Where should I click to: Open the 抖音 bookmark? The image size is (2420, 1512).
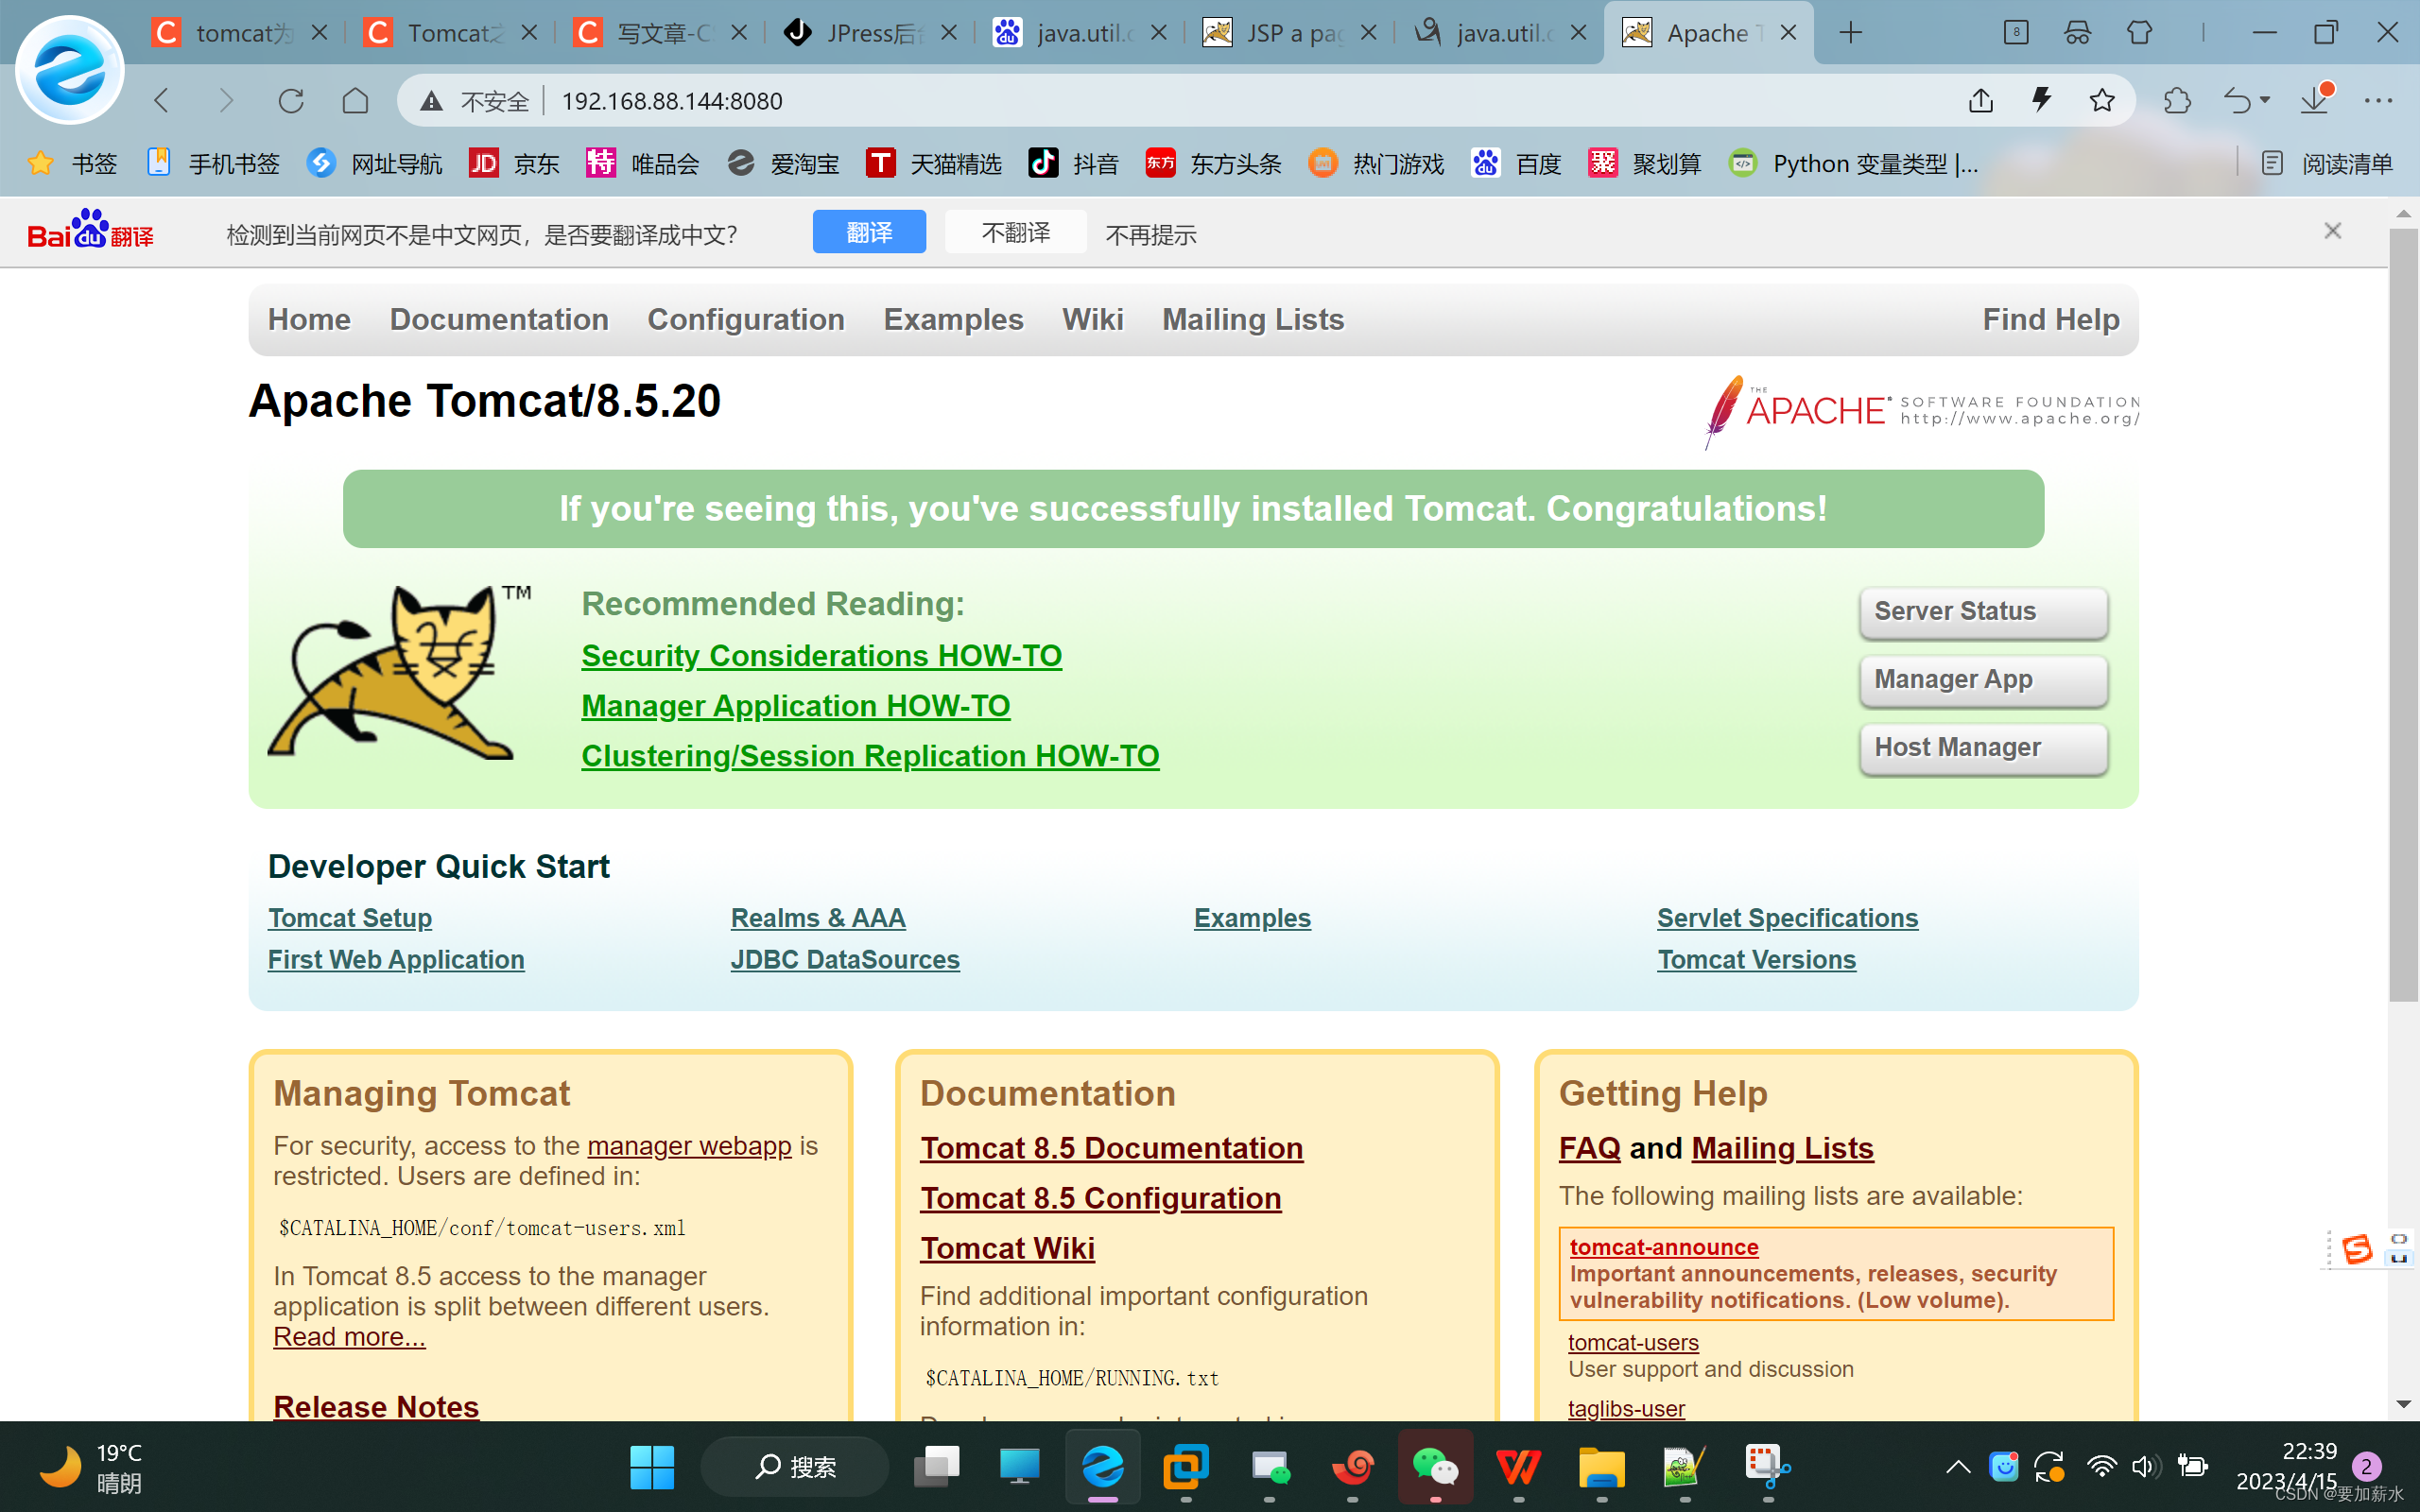1073,163
